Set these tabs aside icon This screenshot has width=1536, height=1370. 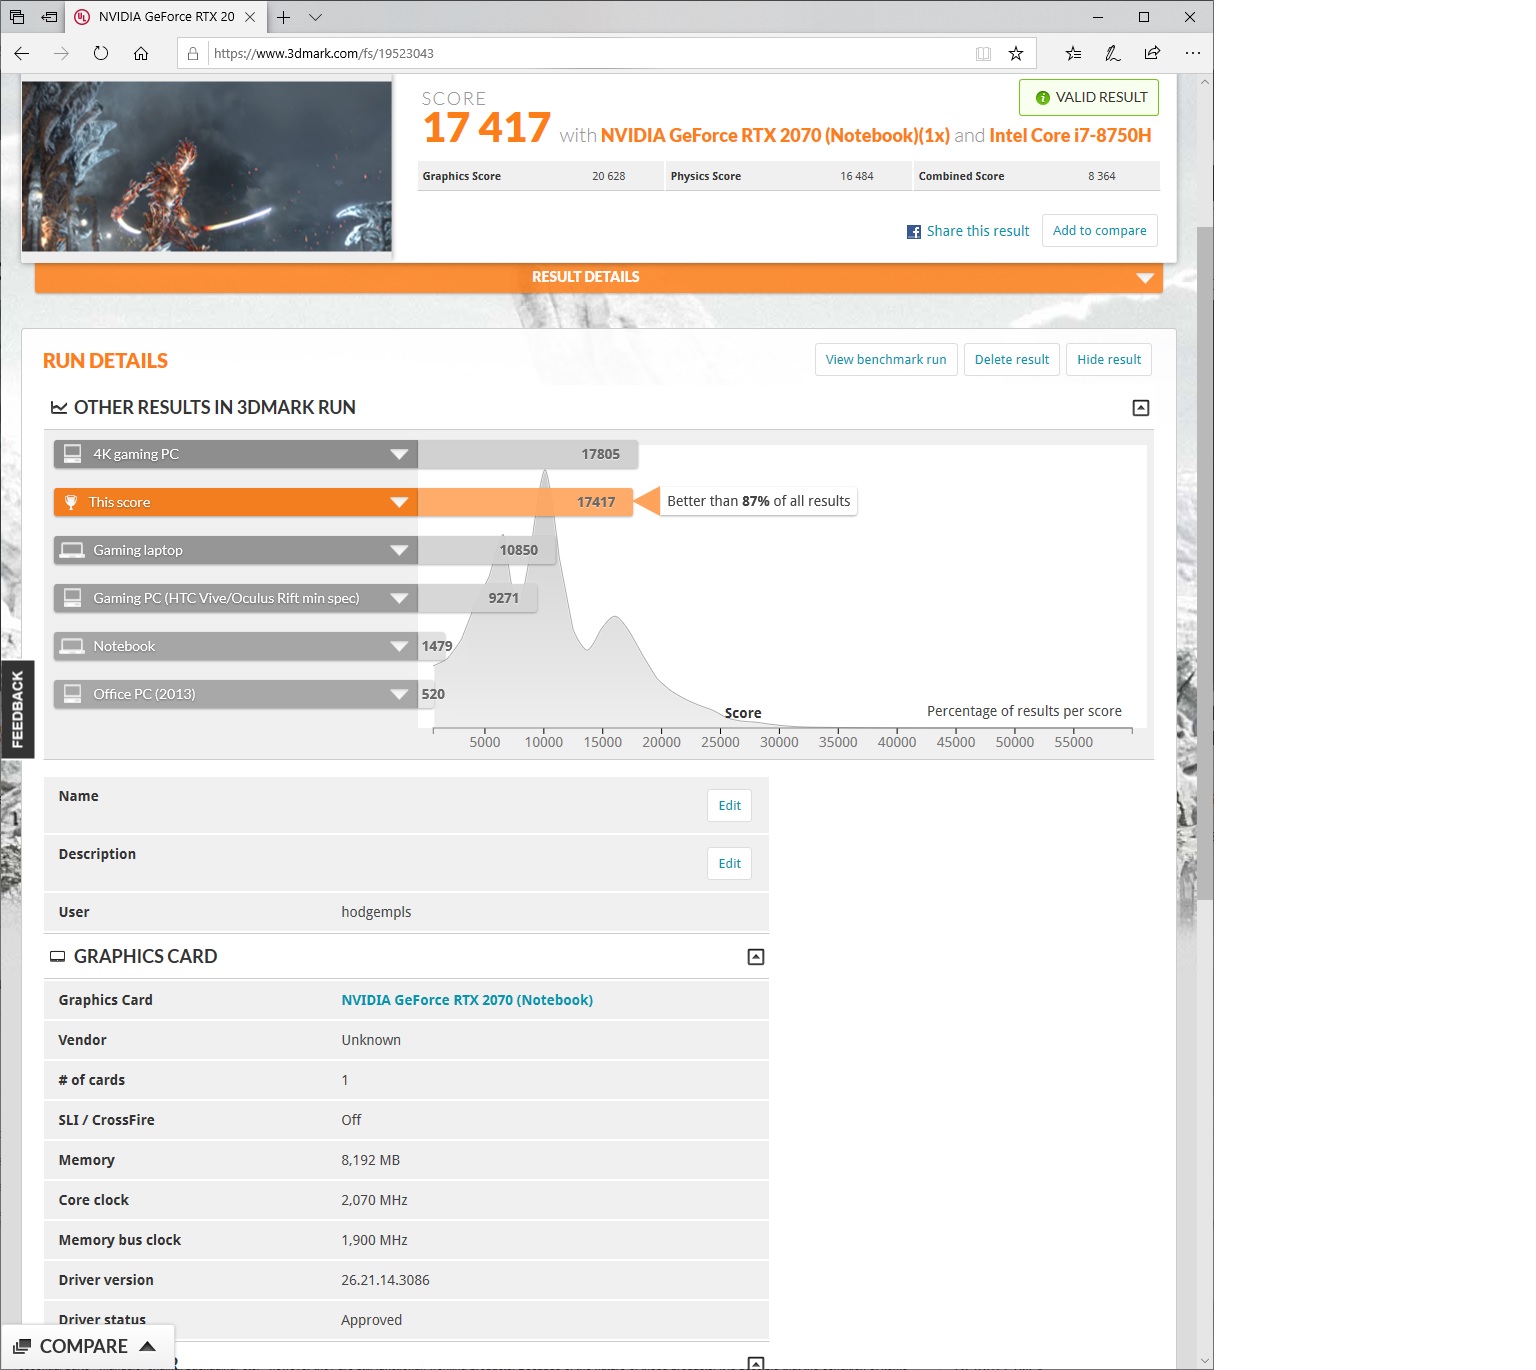[49, 17]
